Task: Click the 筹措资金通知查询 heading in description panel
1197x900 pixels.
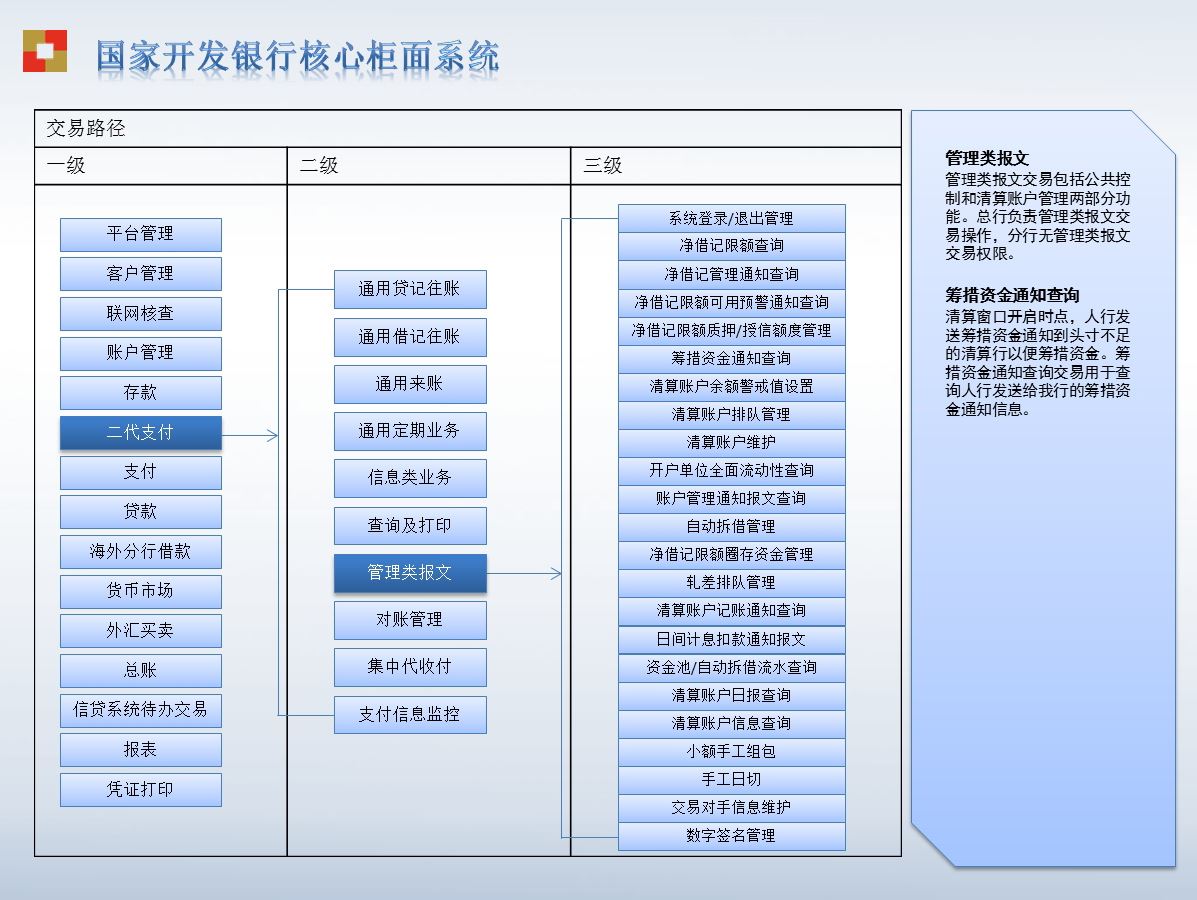Action: click(x=1012, y=295)
